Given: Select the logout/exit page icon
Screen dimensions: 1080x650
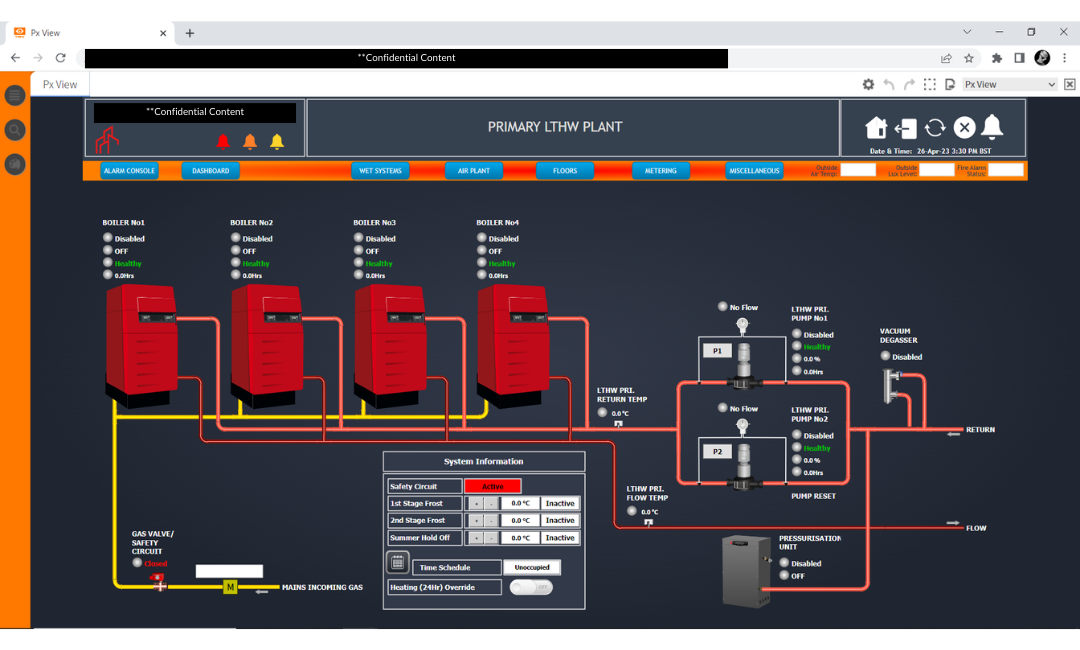Looking at the screenshot, I should (x=906, y=128).
